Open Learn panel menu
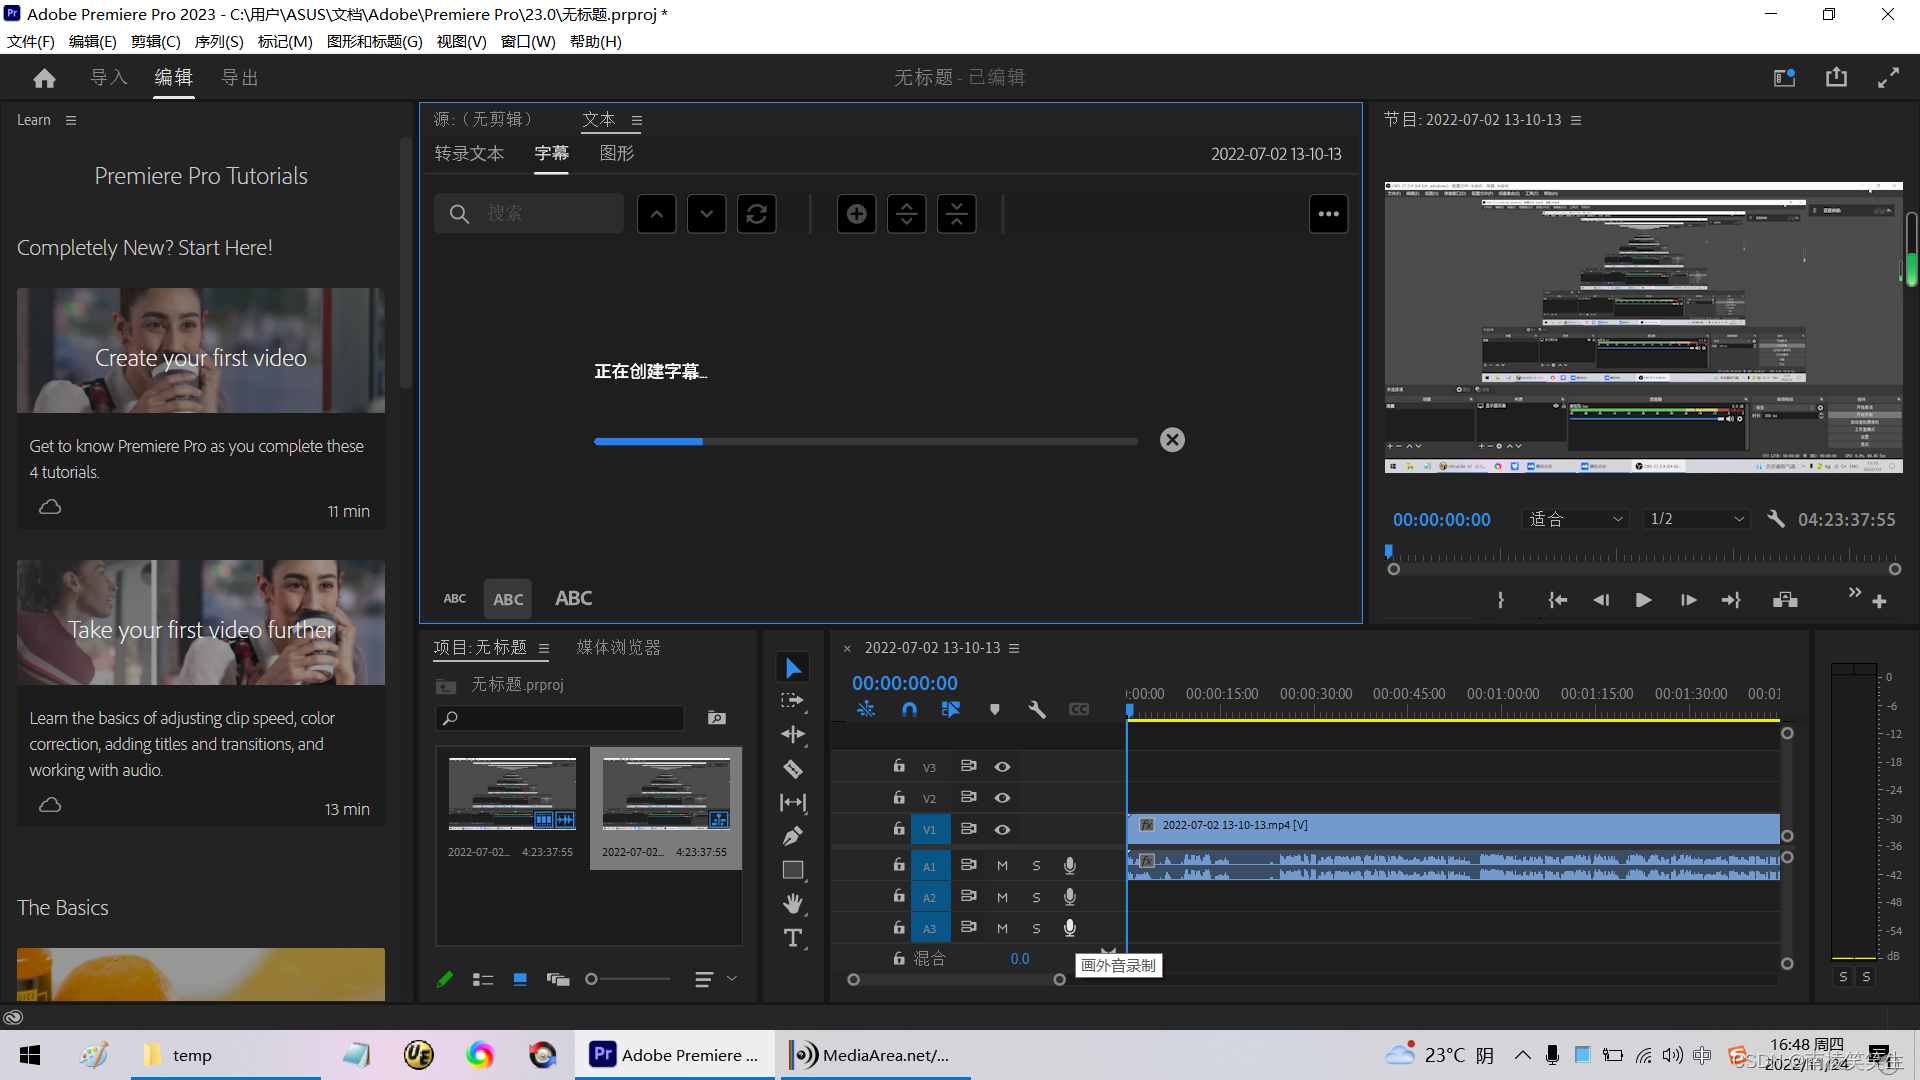Image resolution: width=1920 pixels, height=1080 pixels. click(71, 120)
